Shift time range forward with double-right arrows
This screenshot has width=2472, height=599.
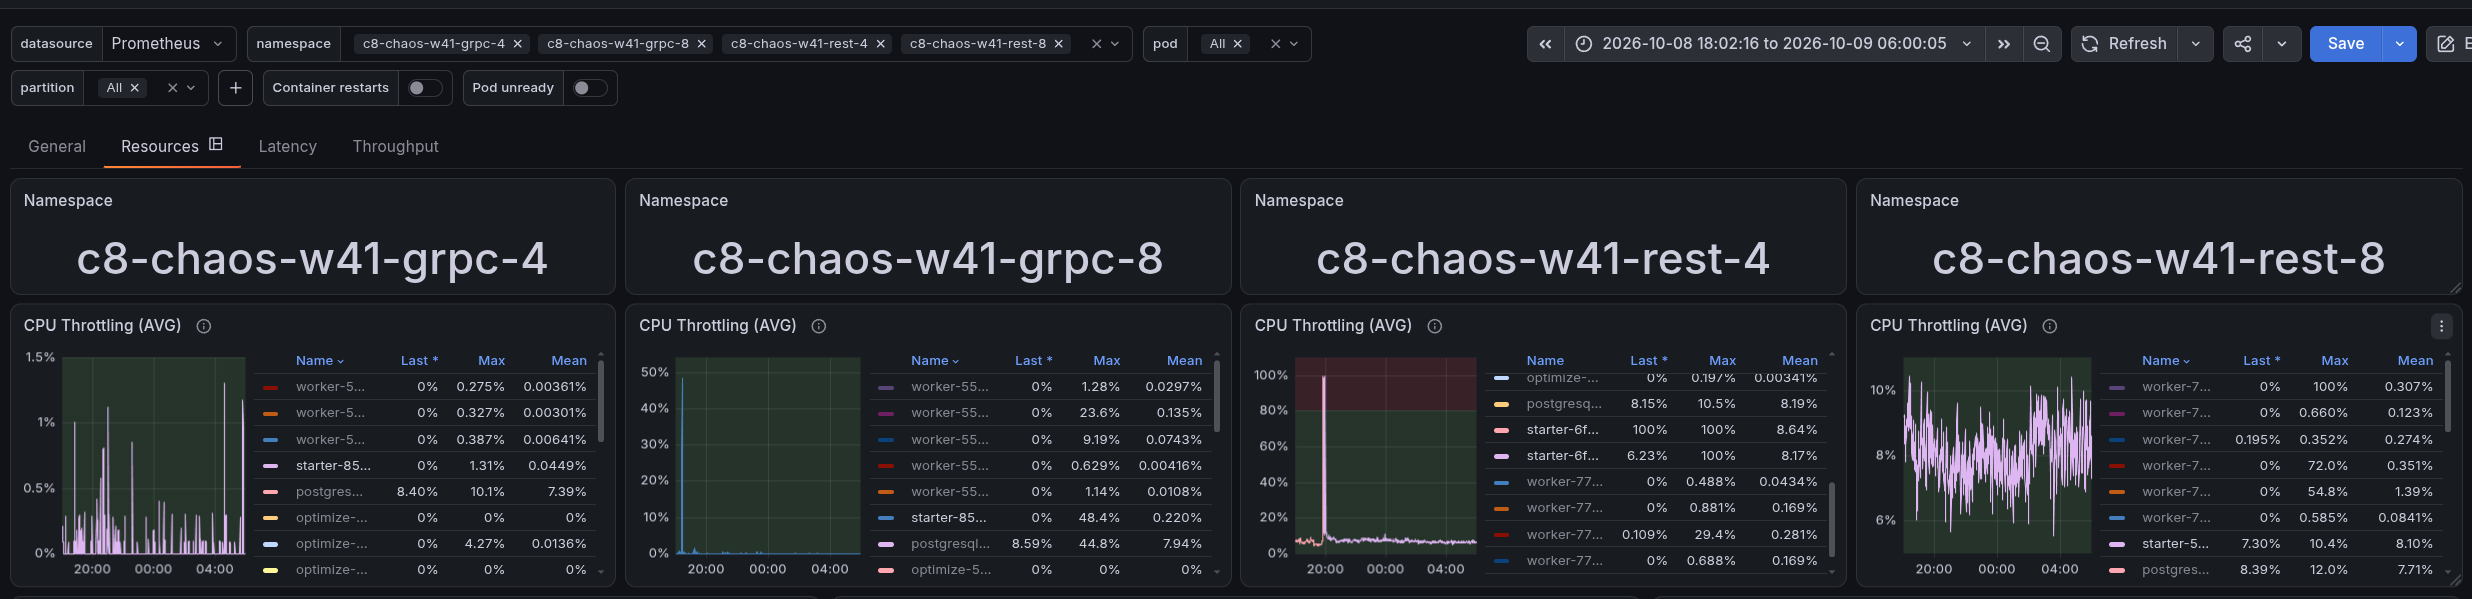[x=2003, y=44]
